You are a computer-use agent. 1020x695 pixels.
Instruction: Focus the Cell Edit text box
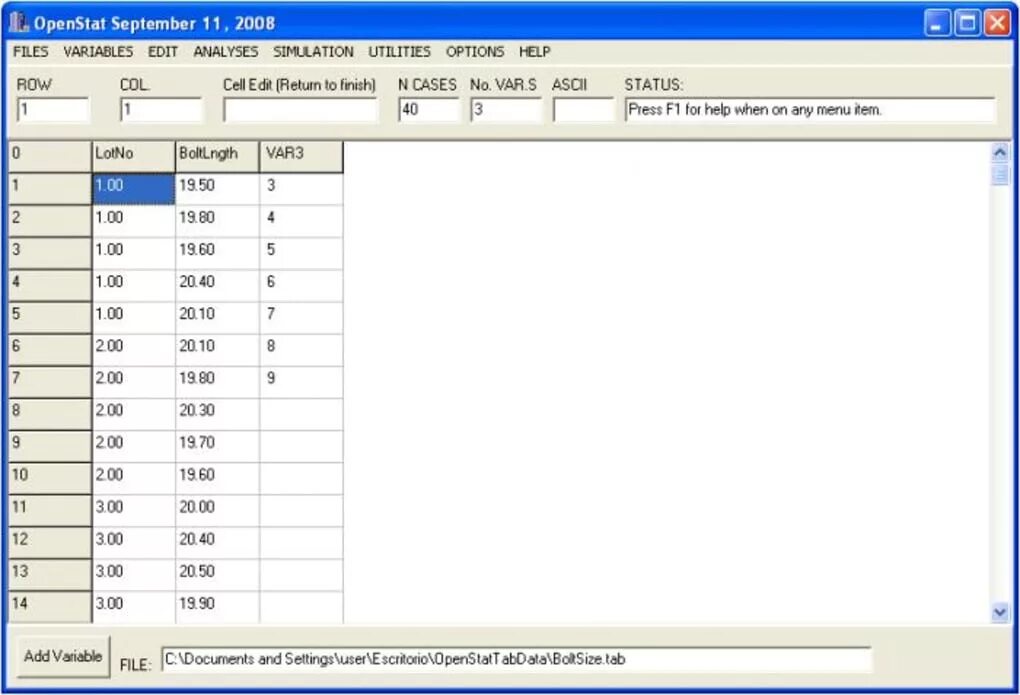coord(301,109)
